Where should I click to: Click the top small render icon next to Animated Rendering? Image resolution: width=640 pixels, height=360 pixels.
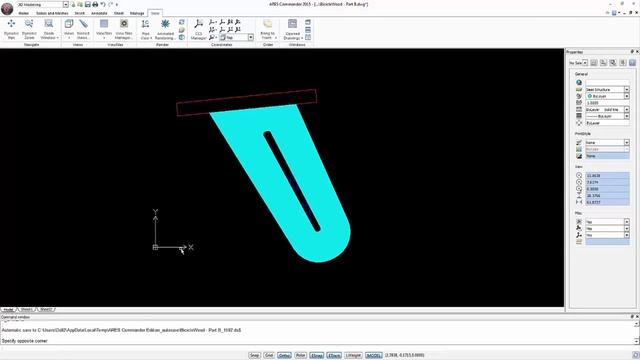(182, 22)
